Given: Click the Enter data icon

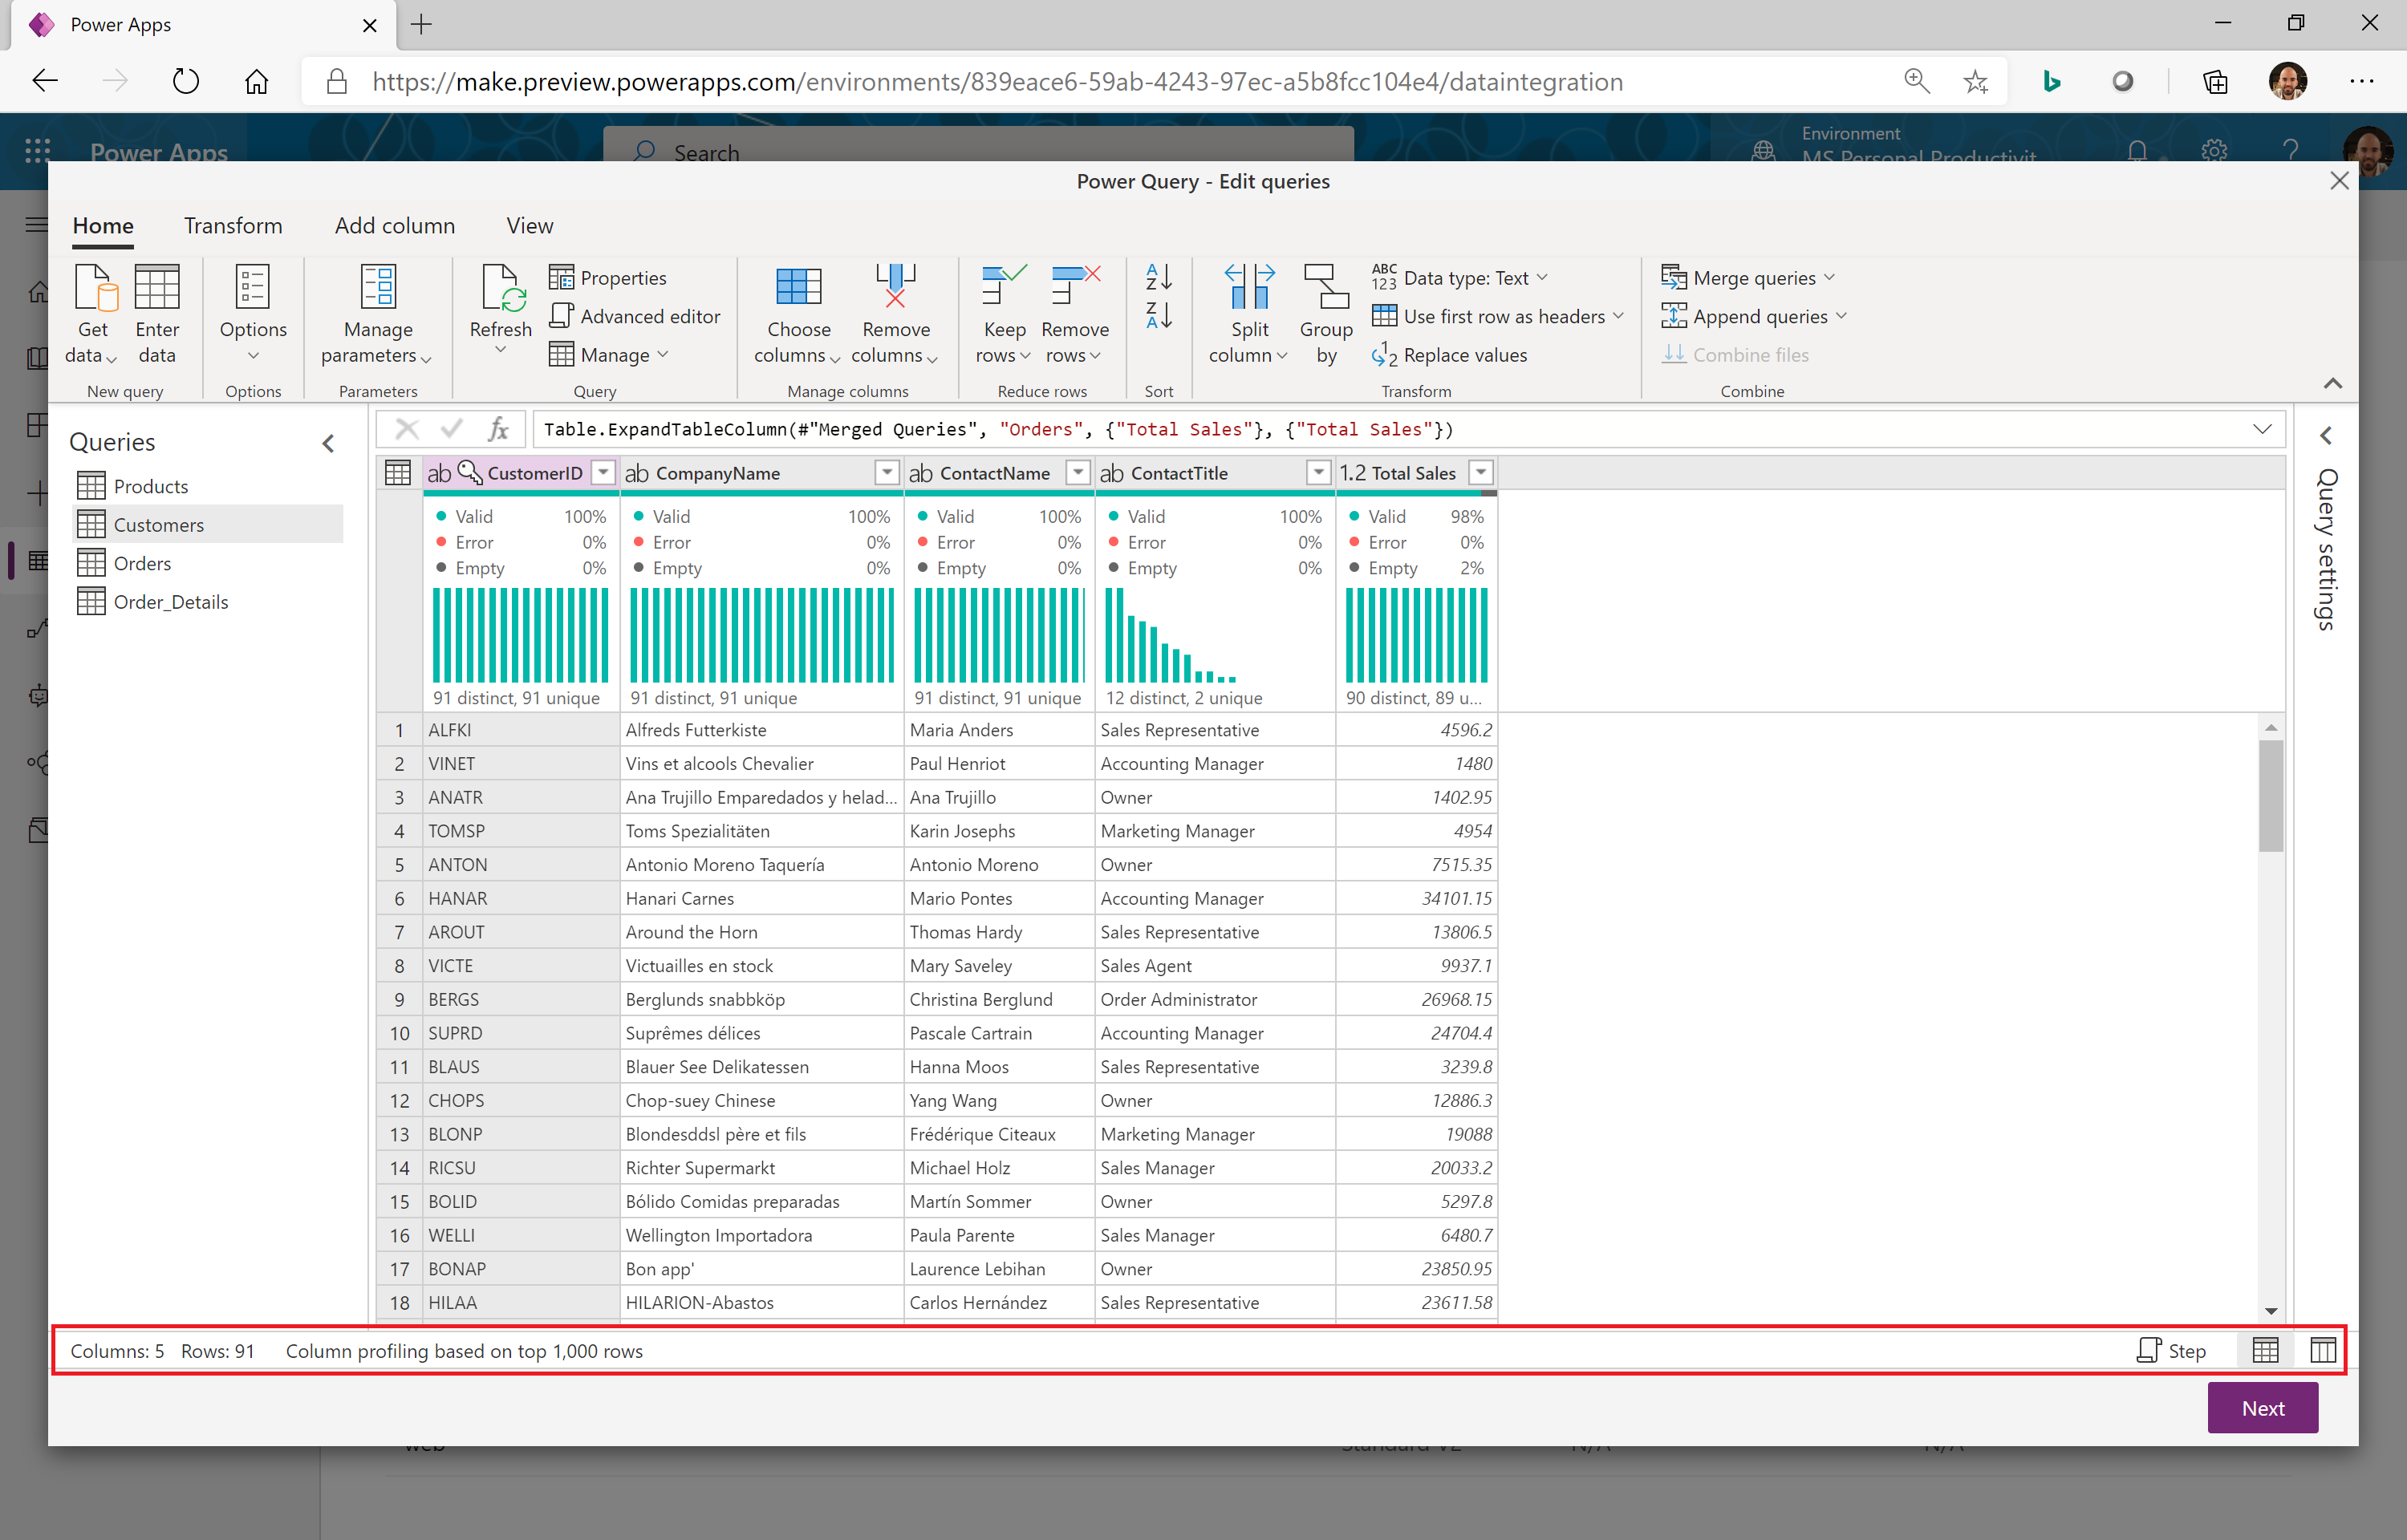Looking at the screenshot, I should [x=157, y=288].
